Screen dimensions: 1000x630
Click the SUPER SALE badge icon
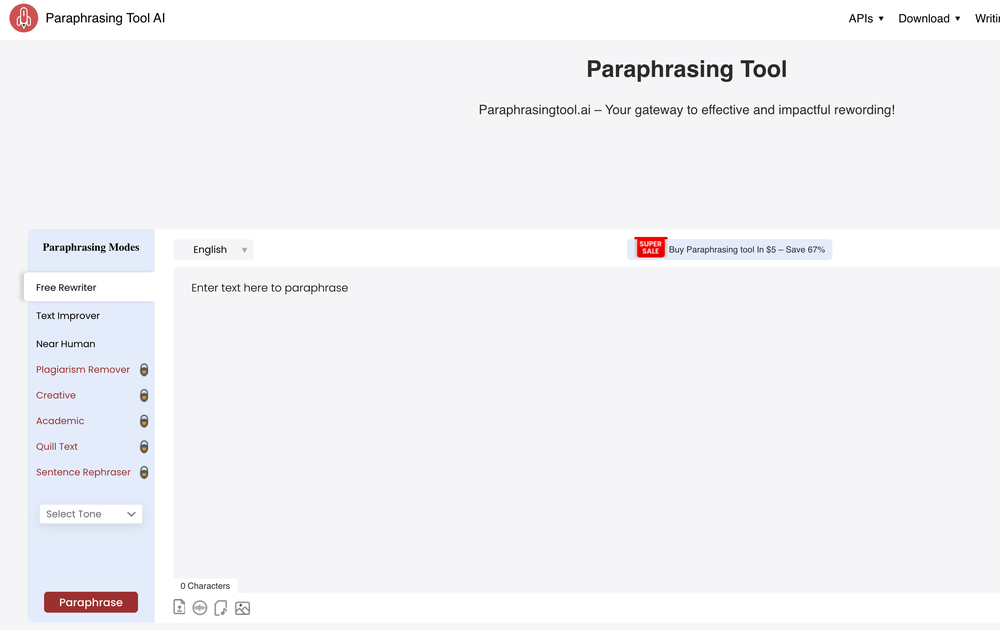pyautogui.click(x=651, y=247)
